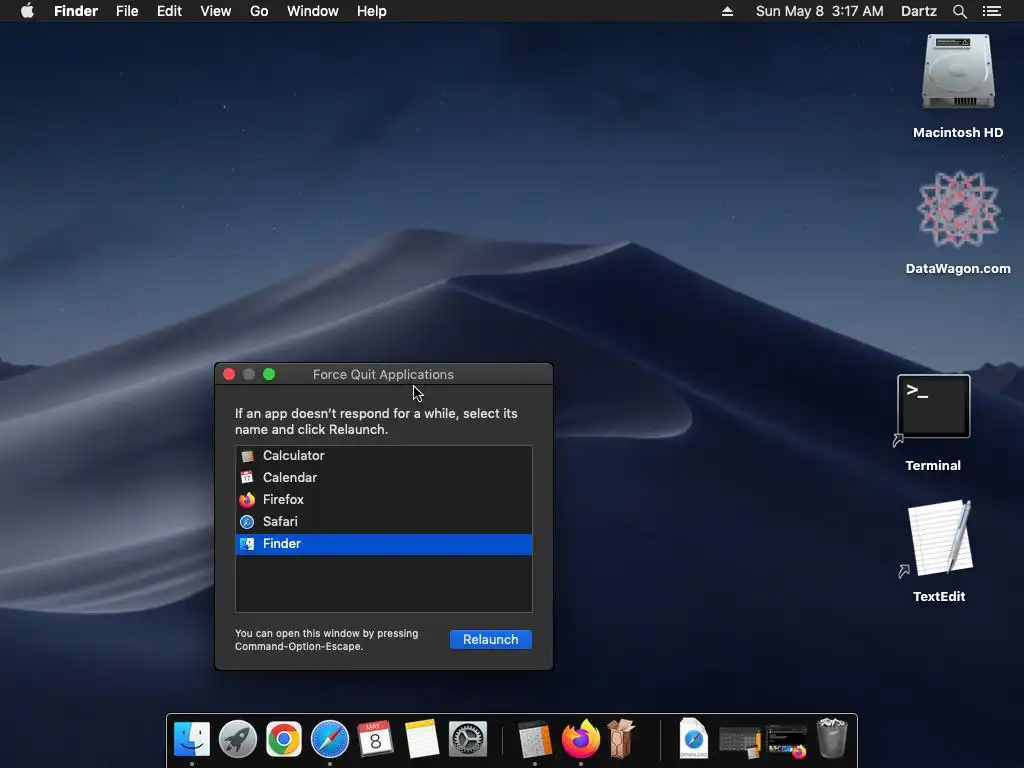Open the Dartz user menu

coord(919,11)
